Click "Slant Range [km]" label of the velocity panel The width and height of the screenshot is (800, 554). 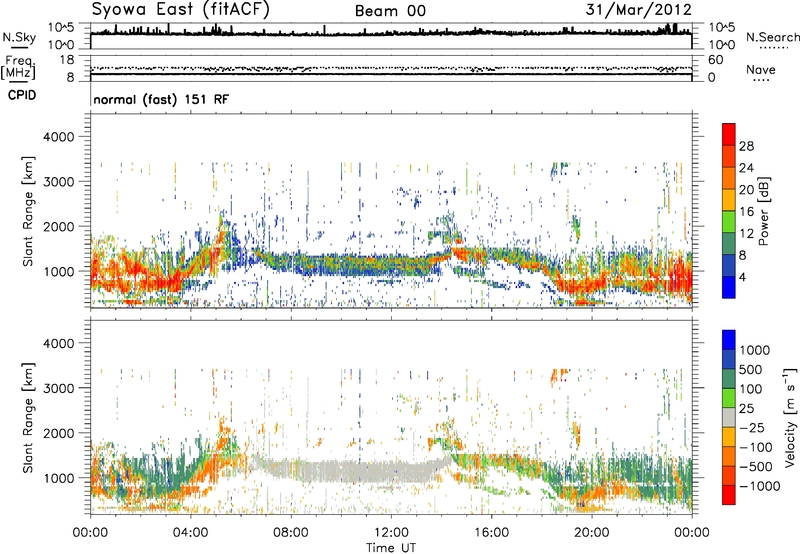28,418
